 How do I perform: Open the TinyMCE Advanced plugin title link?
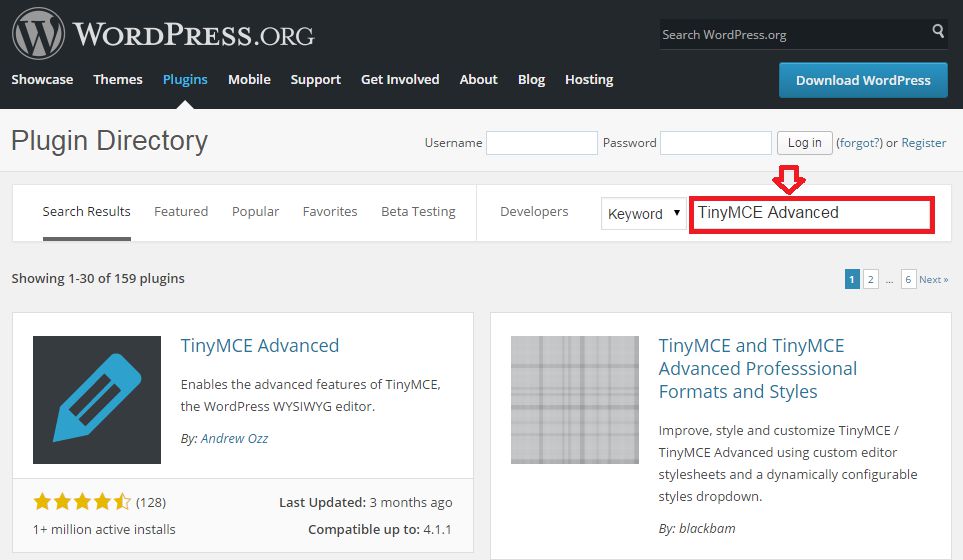pos(260,346)
